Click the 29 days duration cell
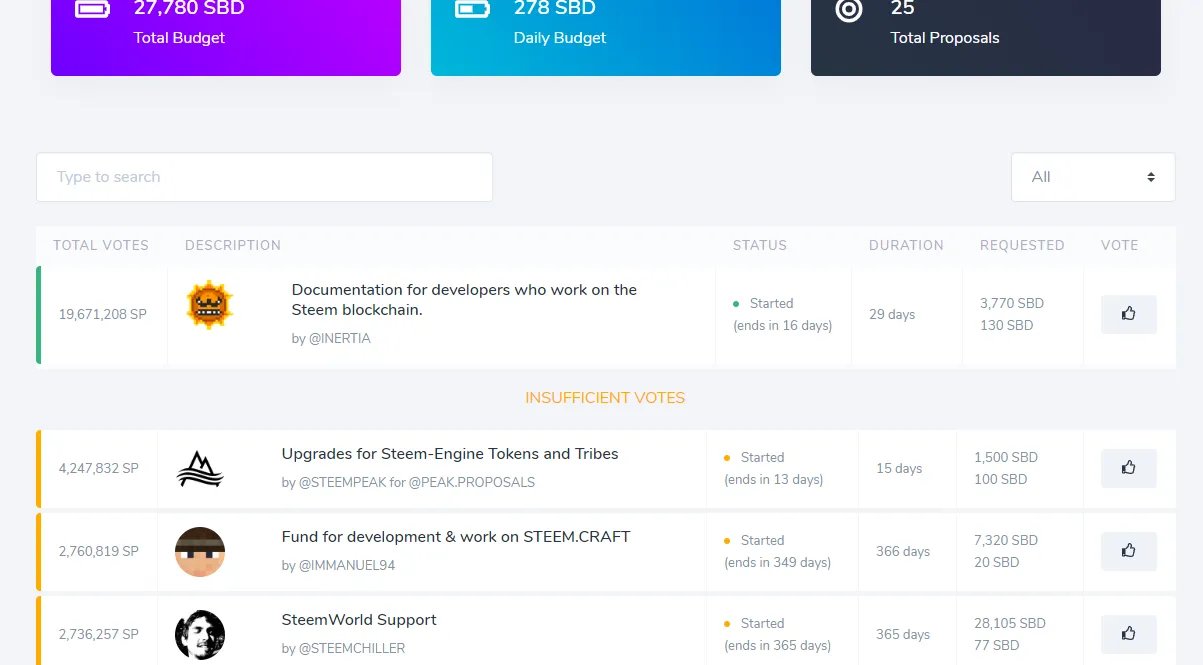This screenshot has height=665, width=1203. pos(892,314)
